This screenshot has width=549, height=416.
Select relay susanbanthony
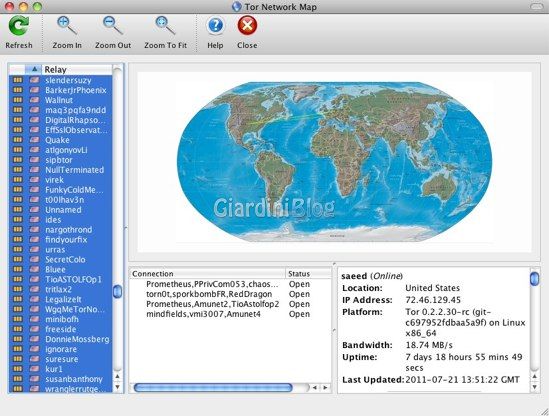tap(74, 379)
